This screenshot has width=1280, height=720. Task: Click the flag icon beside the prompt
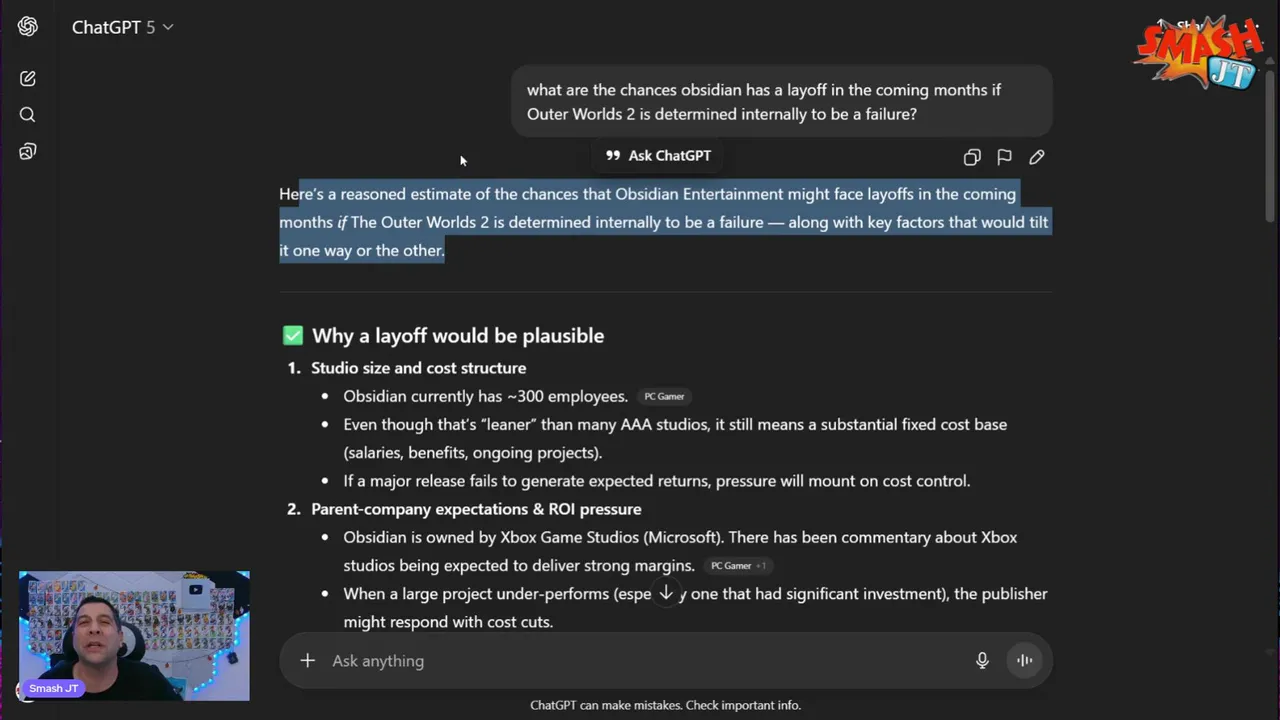(x=1004, y=157)
